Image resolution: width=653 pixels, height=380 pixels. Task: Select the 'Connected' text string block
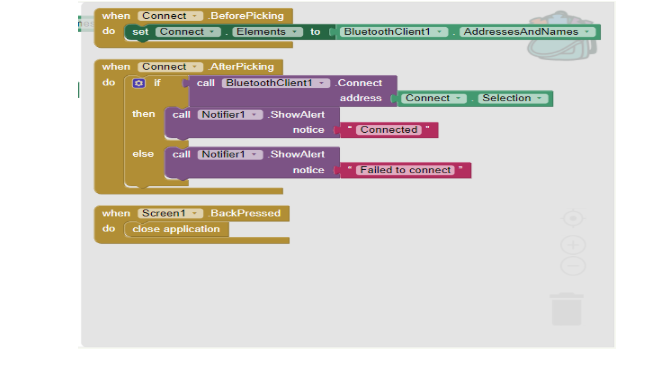389,130
